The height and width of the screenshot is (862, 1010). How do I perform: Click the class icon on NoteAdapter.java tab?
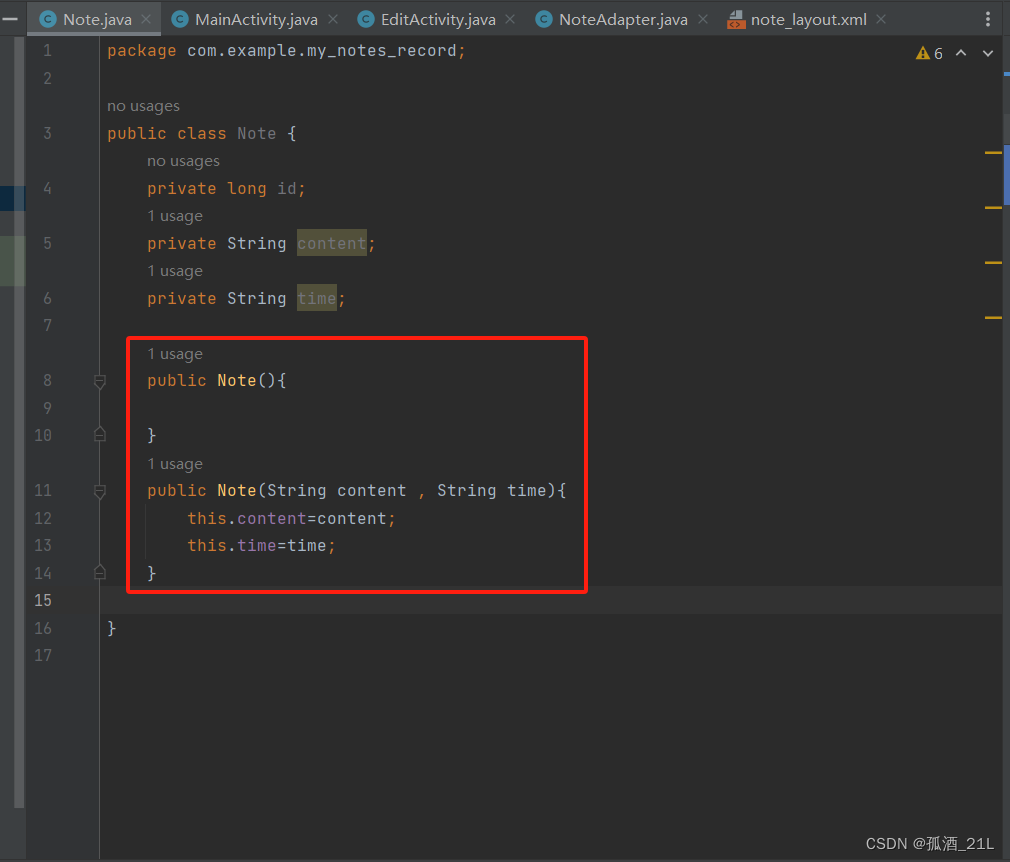coord(544,19)
